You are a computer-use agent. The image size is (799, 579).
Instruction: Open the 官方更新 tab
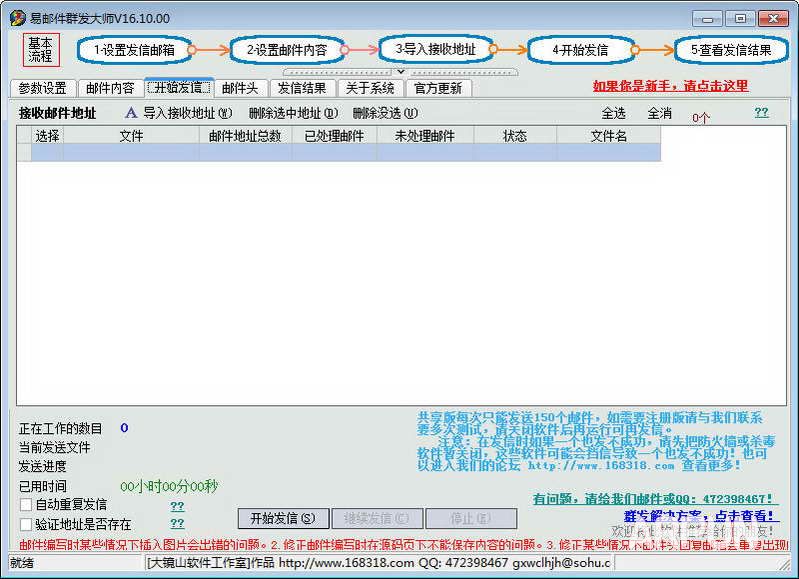click(x=438, y=88)
